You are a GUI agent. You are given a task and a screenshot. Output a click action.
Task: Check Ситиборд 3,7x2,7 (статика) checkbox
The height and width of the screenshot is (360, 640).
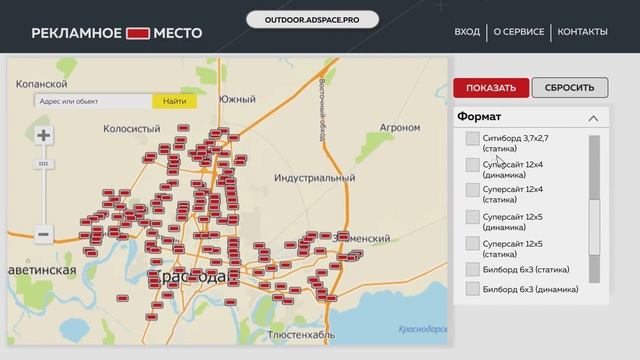473,138
